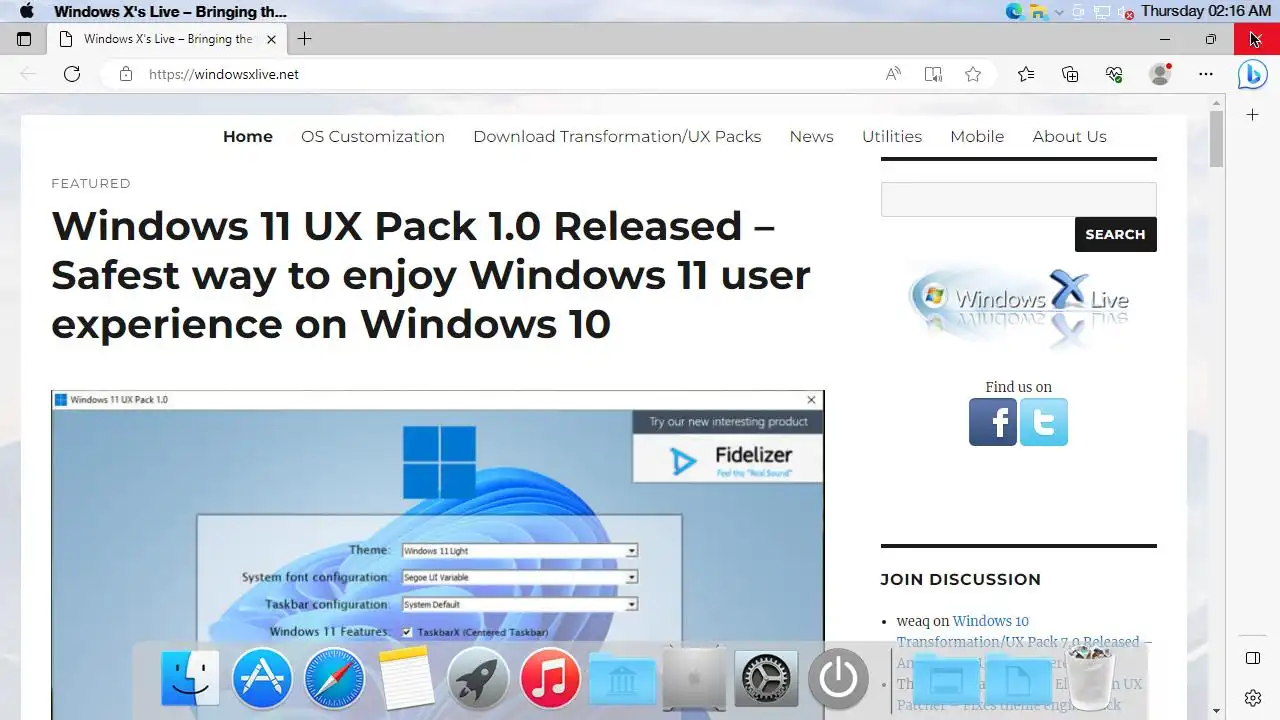Open Safari compass icon in dock
Image resolution: width=1280 pixels, height=720 pixels.
334,678
